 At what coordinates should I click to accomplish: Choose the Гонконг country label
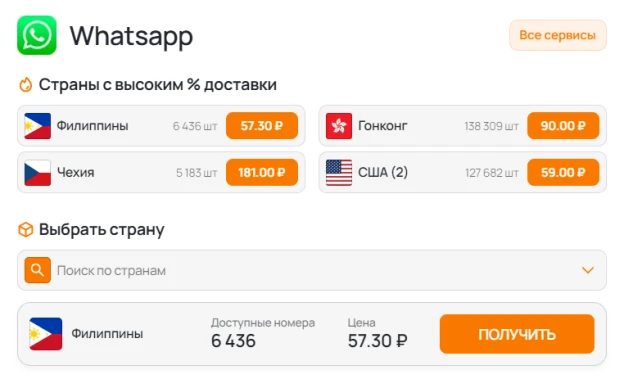[x=382, y=126]
